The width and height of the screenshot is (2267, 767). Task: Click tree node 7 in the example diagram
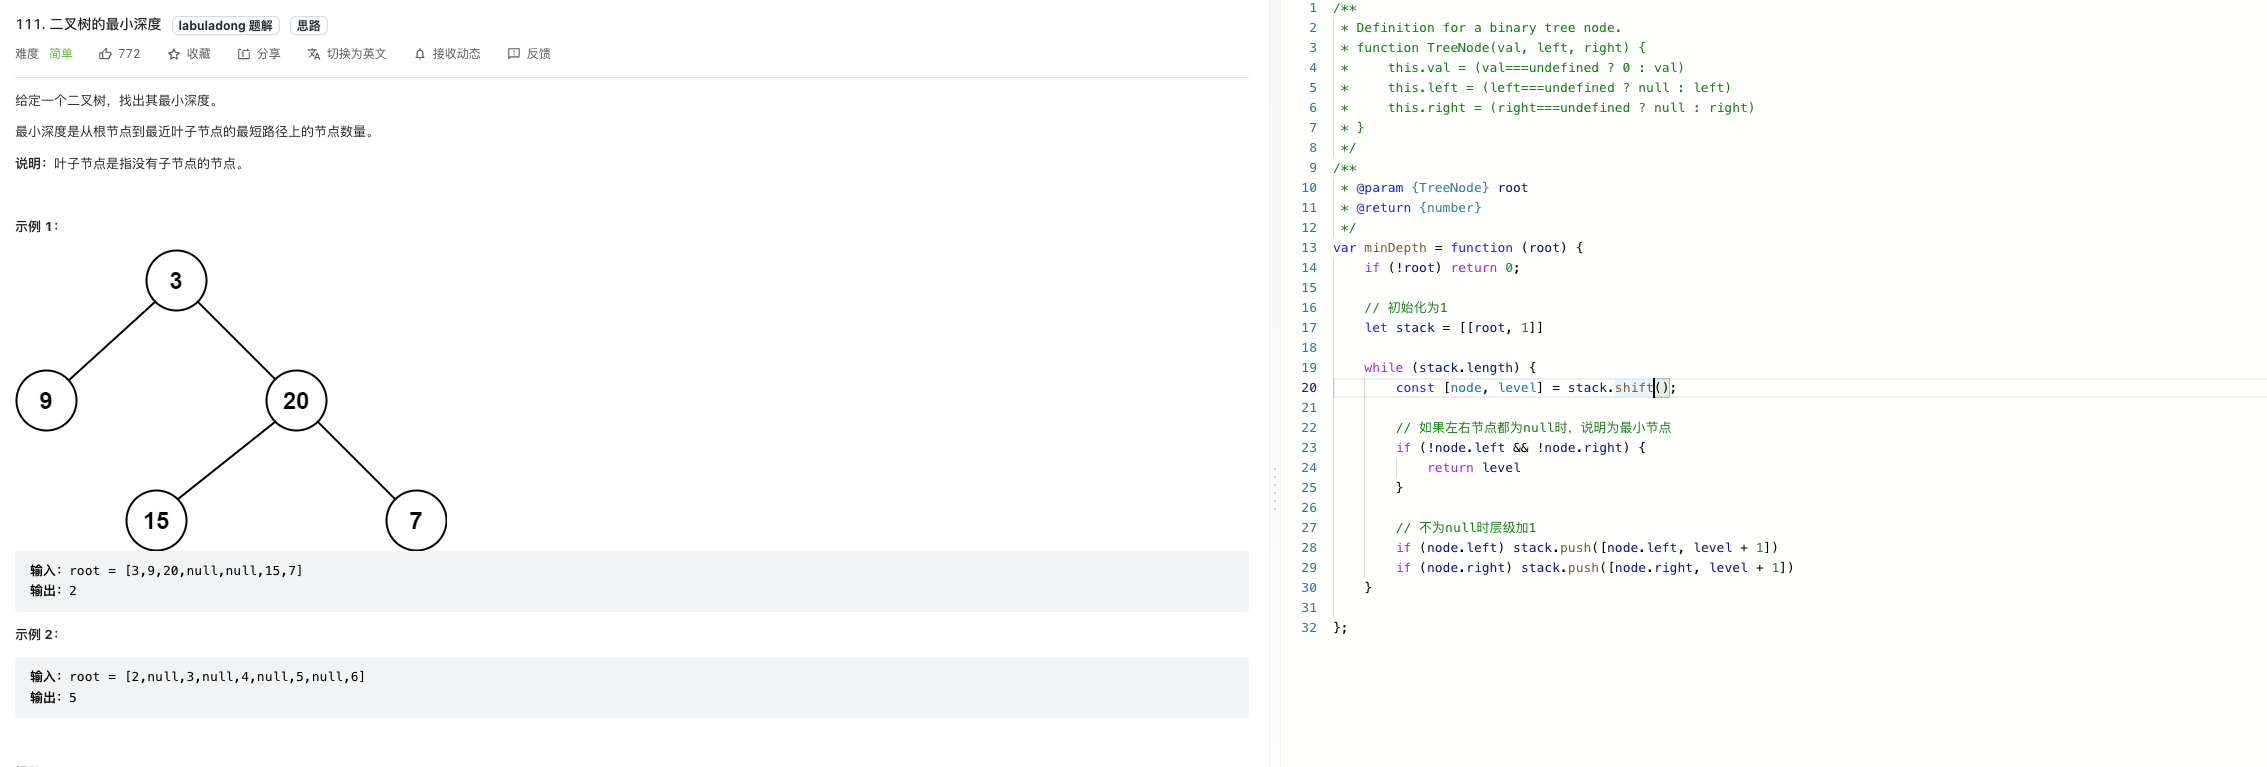click(416, 520)
